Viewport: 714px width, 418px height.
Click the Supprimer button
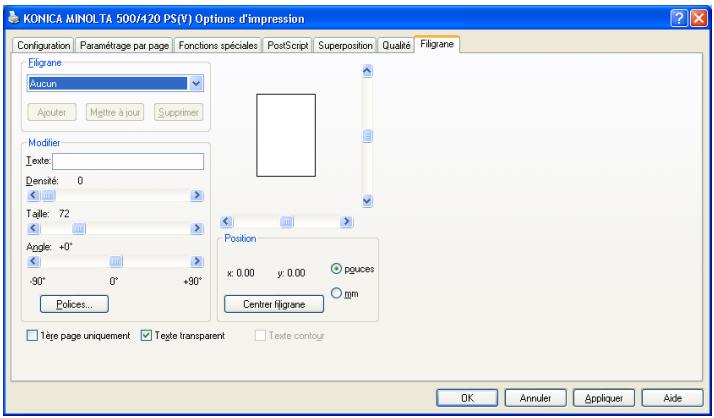tap(178, 112)
